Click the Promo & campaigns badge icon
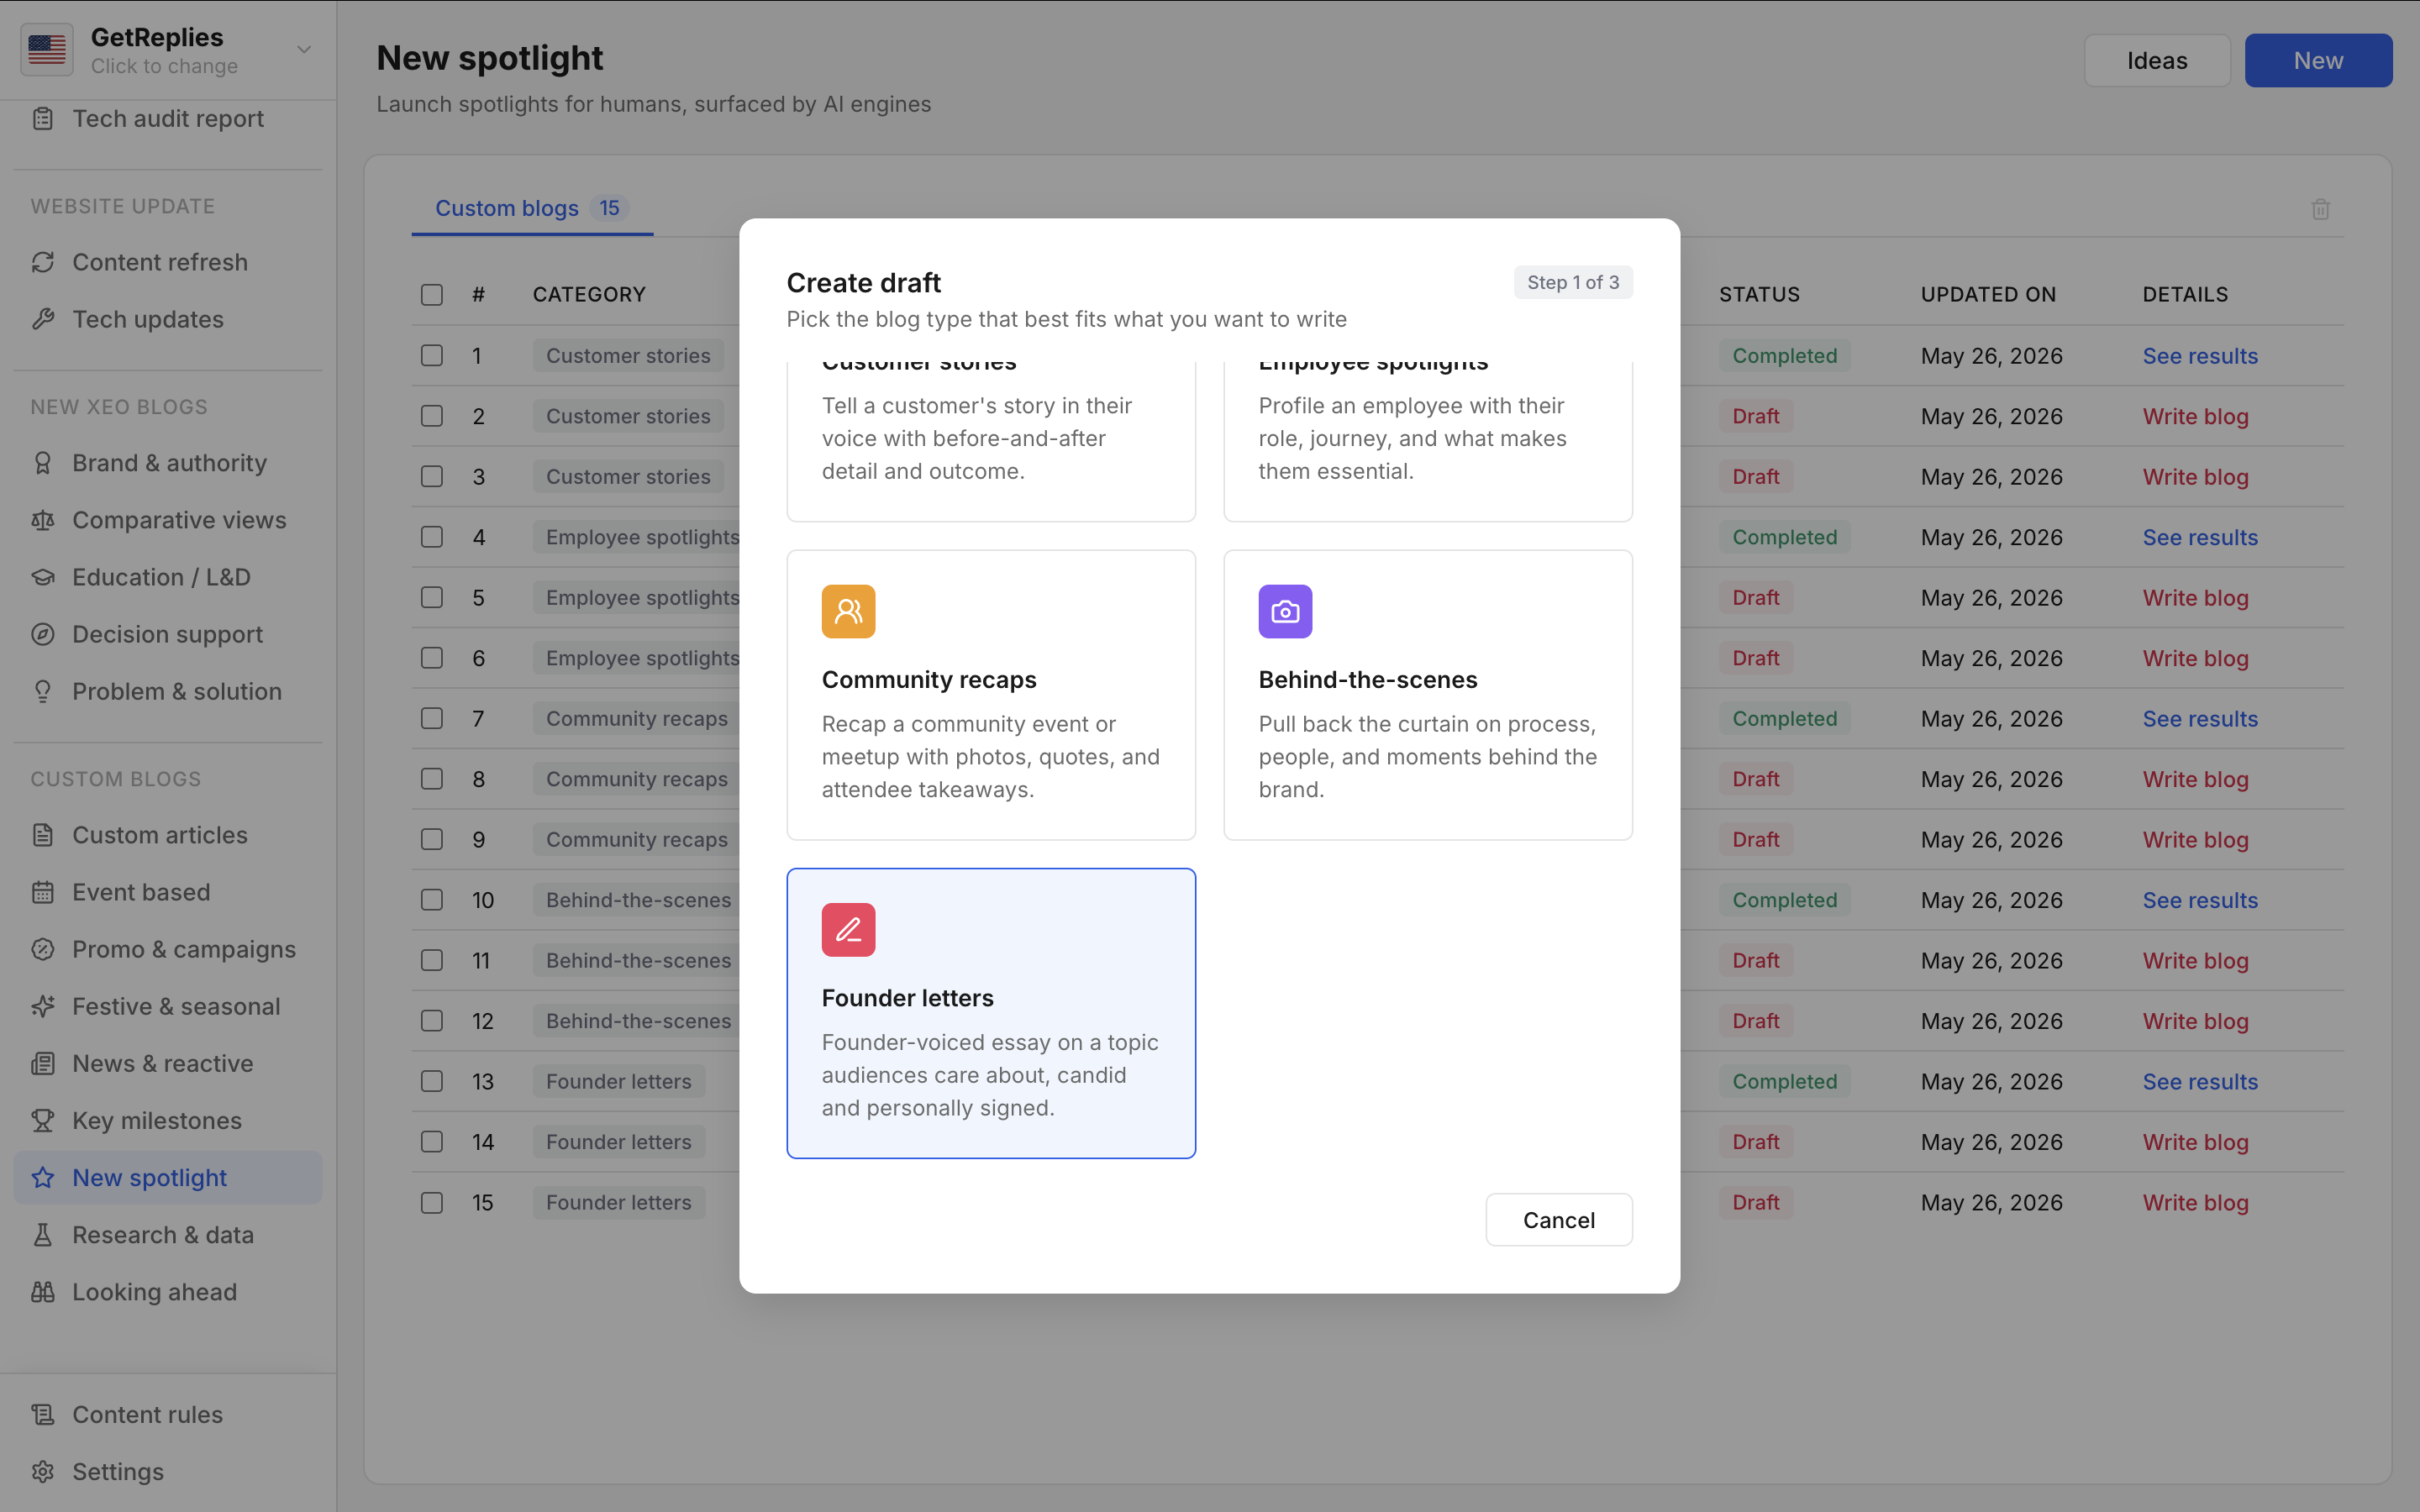 point(43,949)
